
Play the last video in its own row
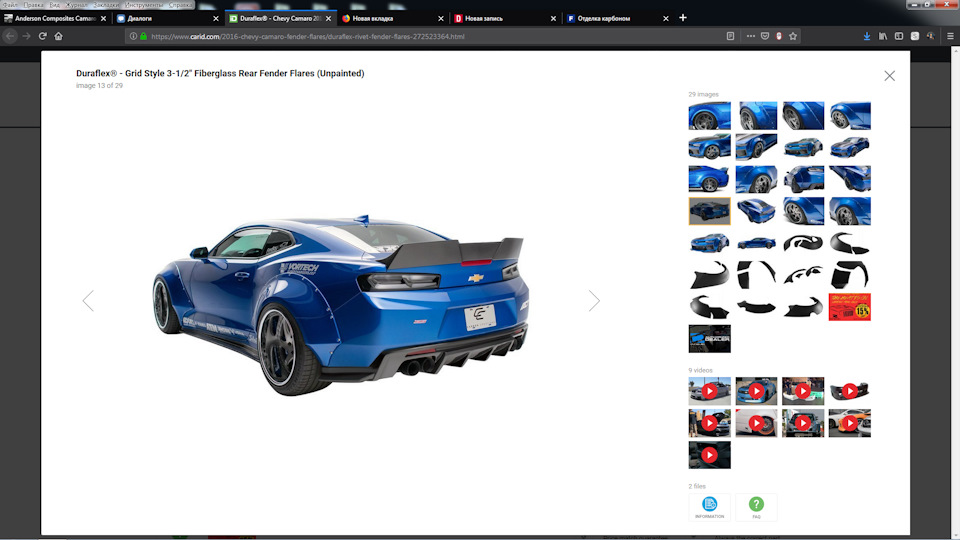710,455
